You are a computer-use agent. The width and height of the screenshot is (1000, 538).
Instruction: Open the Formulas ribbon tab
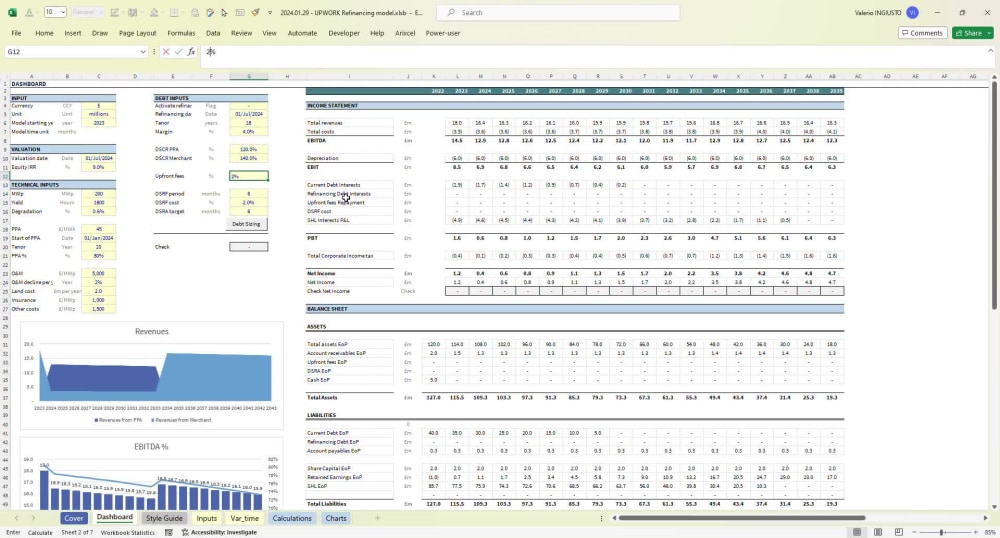(x=181, y=33)
